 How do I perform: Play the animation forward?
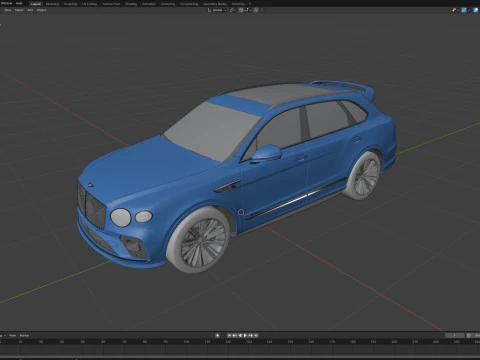coord(245,335)
